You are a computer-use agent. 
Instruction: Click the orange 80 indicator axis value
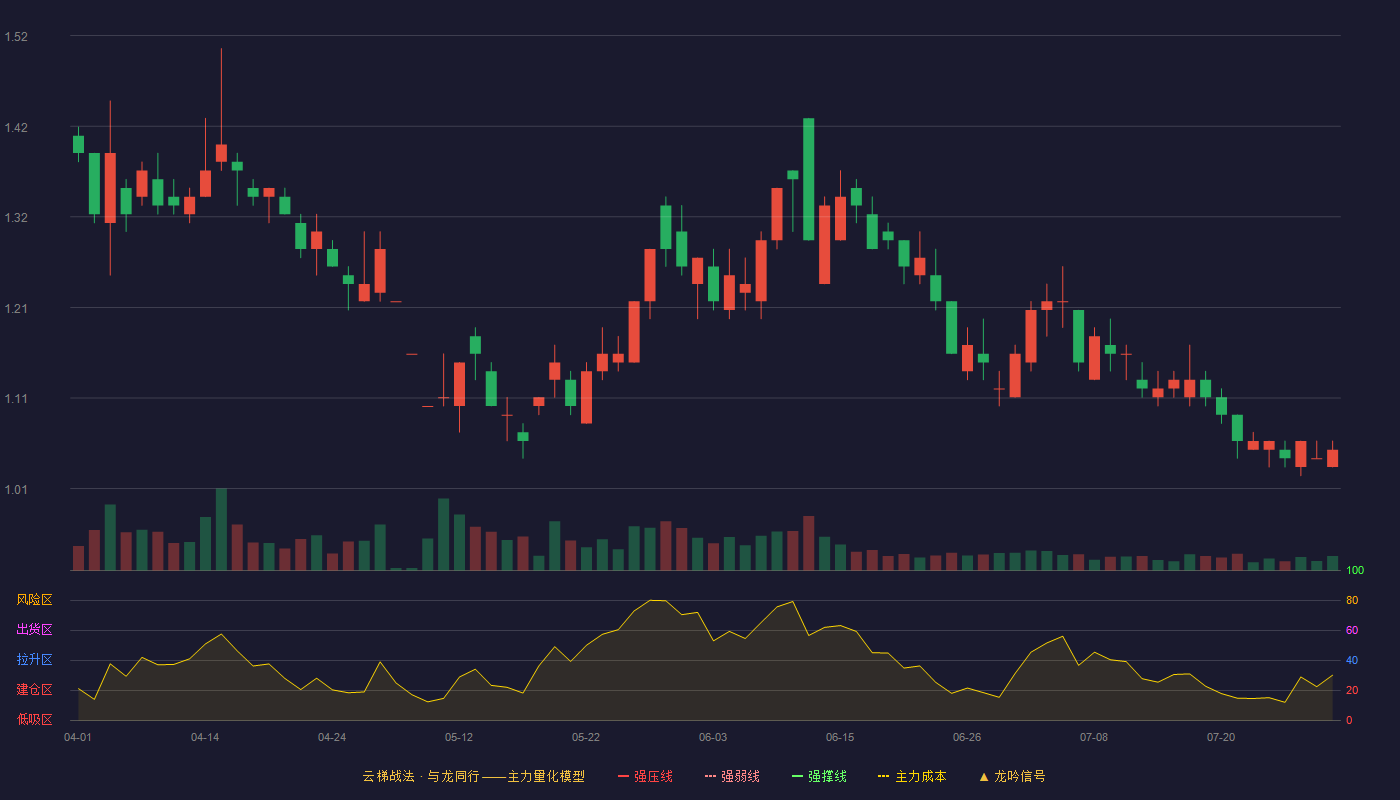pyautogui.click(x=1352, y=601)
